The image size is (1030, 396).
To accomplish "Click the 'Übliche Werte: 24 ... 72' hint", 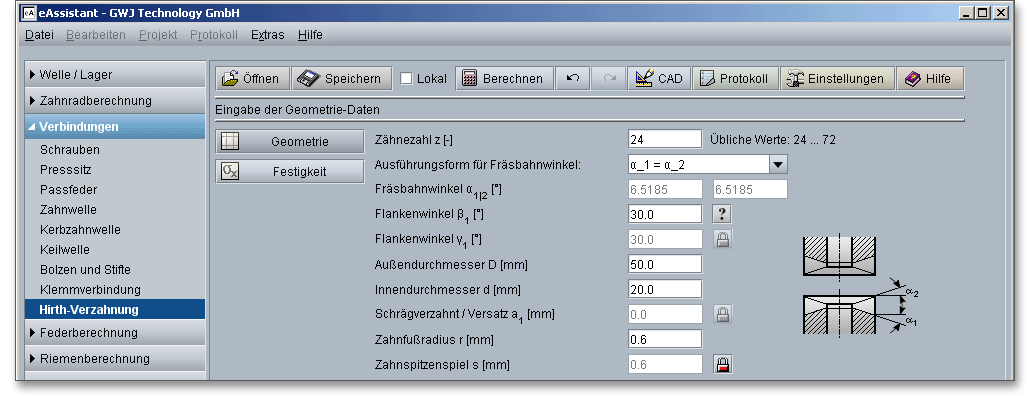I will pyautogui.click(x=773, y=139).
